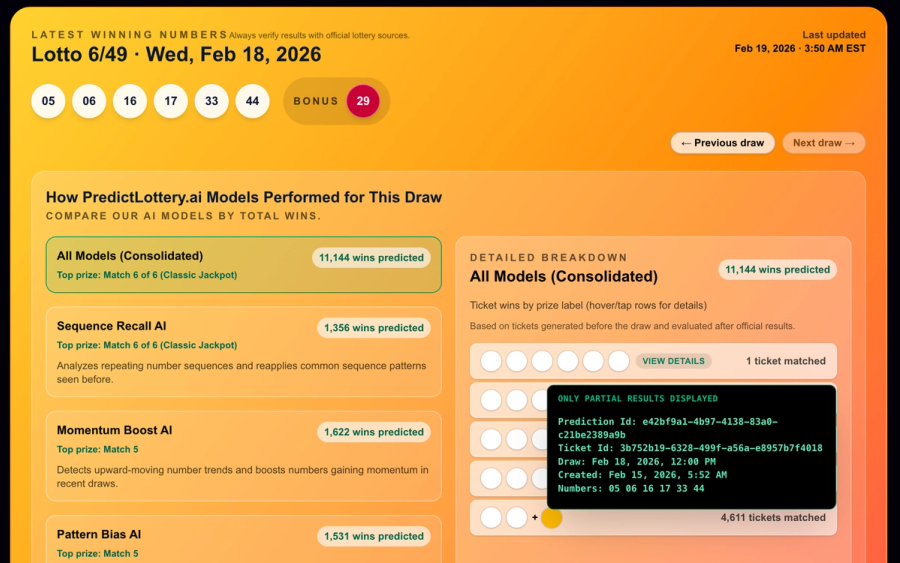Click "ONLY PARTIAL RESULTS DISPLAYED" tooltip header
The image size is (900, 563).
coord(638,398)
